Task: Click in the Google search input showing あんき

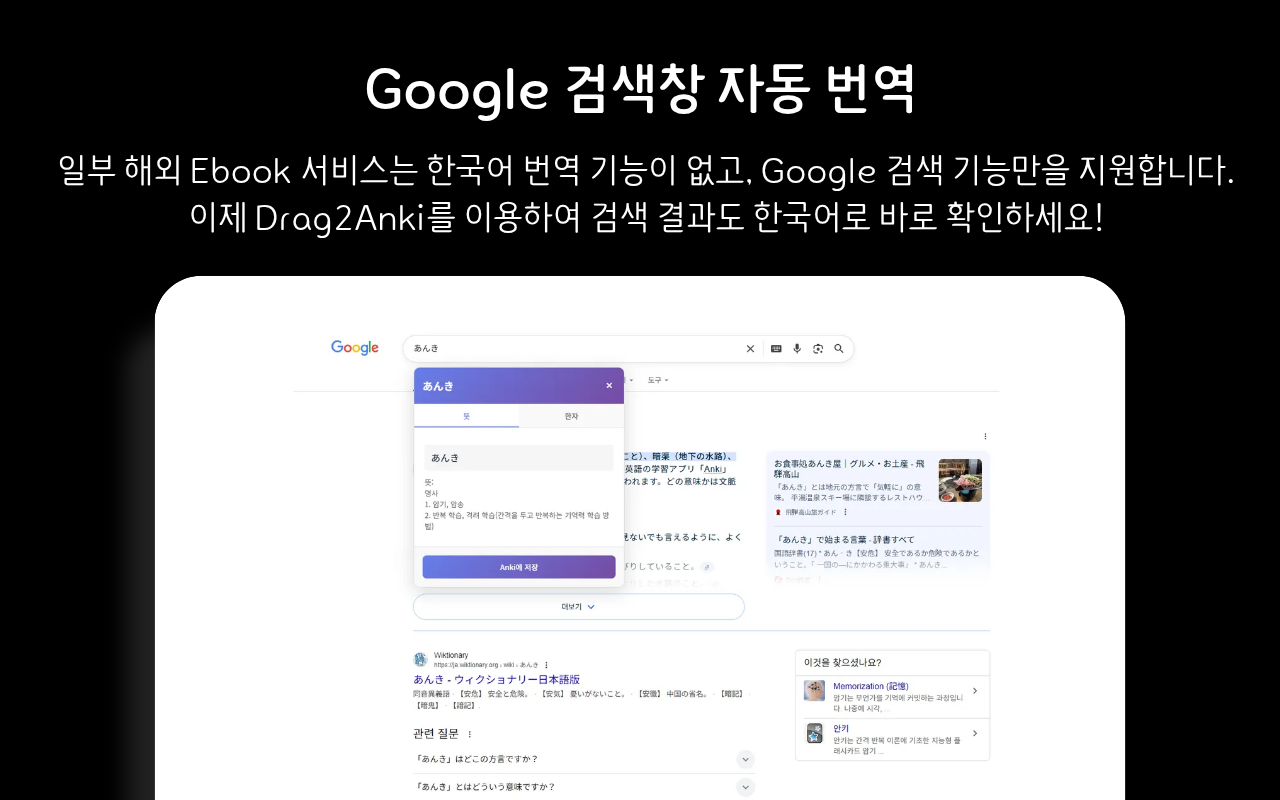Action: (x=575, y=349)
